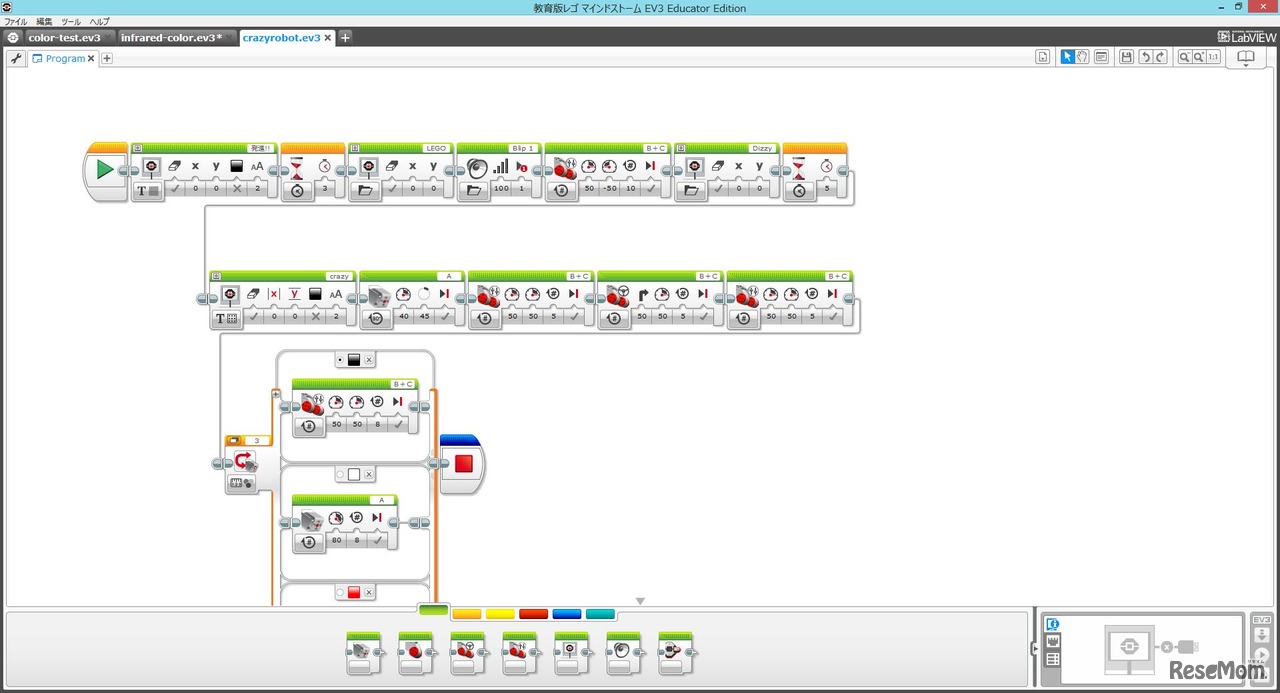Screen dimensions: 1280x693
Task: Open mode selector of first Display block
Action: click(148, 189)
